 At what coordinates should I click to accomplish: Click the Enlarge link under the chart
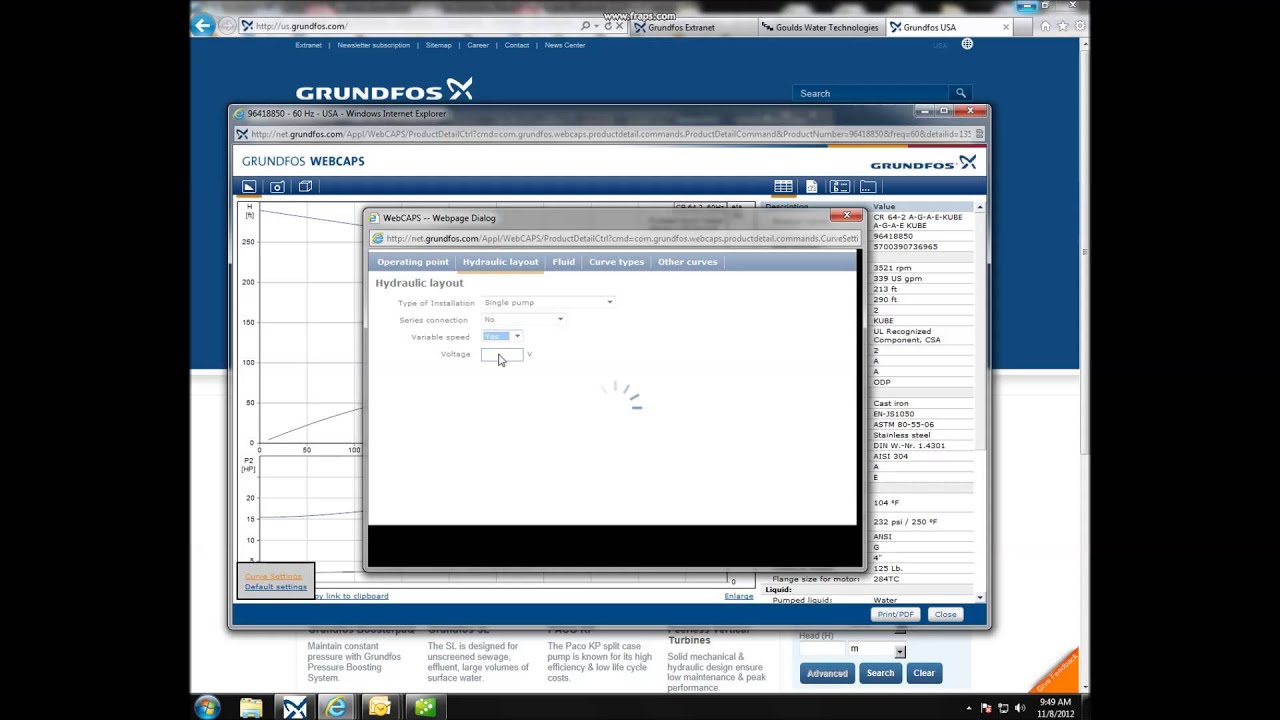(739, 596)
